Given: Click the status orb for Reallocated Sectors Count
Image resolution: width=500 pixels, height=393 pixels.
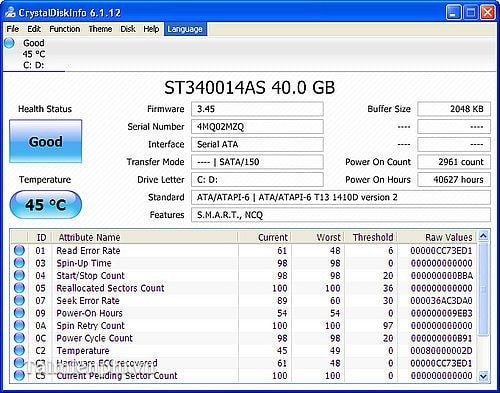Looking at the screenshot, I should (19, 288).
